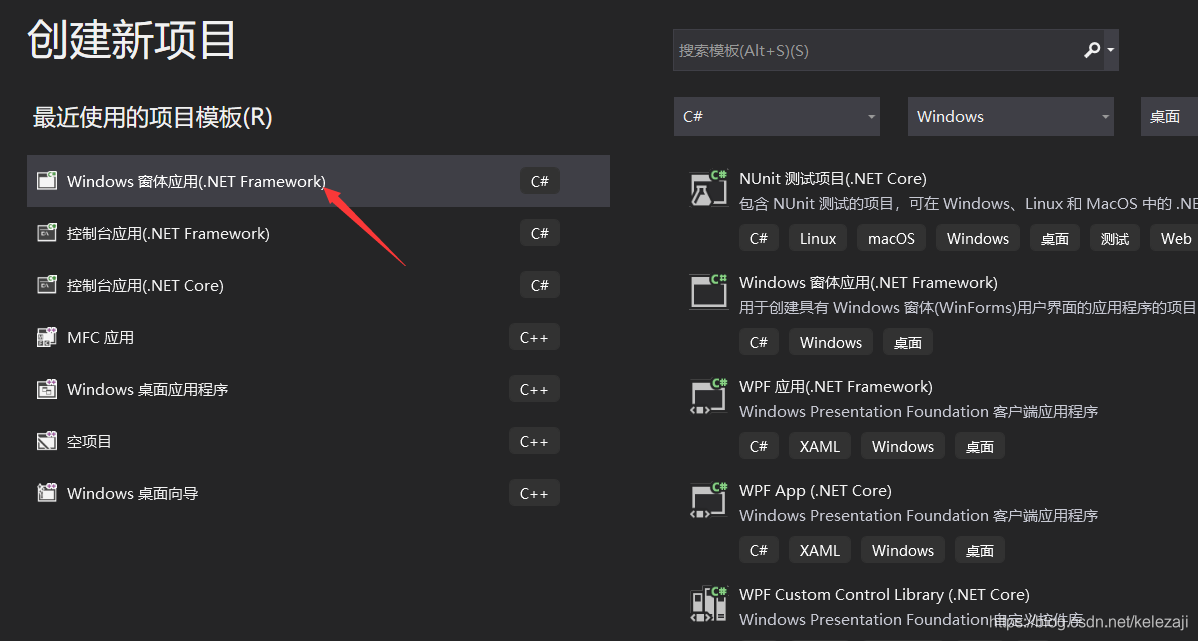Click the WPF 应用(.NET Framework) icon
The image size is (1198, 641).
point(708,396)
